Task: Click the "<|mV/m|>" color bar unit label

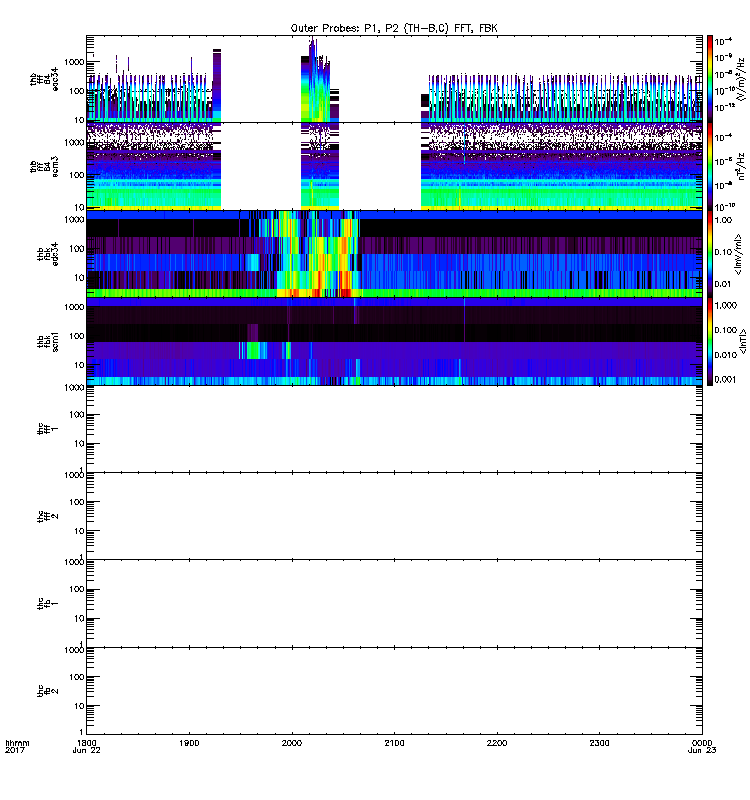Action: pos(738,254)
